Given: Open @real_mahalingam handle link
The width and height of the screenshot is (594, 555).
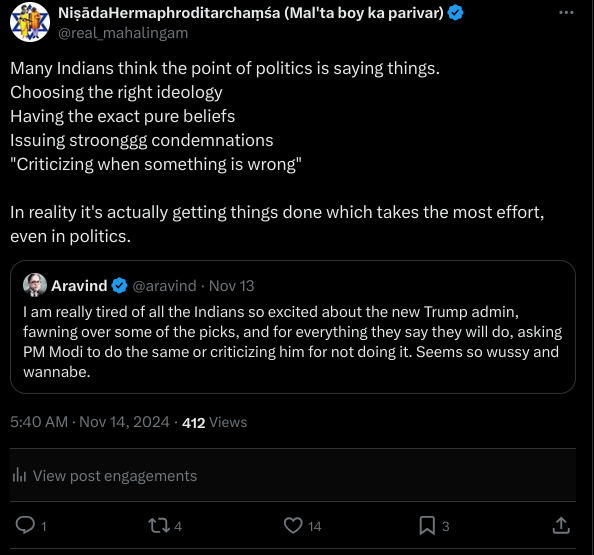Looking at the screenshot, I should click(x=123, y=33).
